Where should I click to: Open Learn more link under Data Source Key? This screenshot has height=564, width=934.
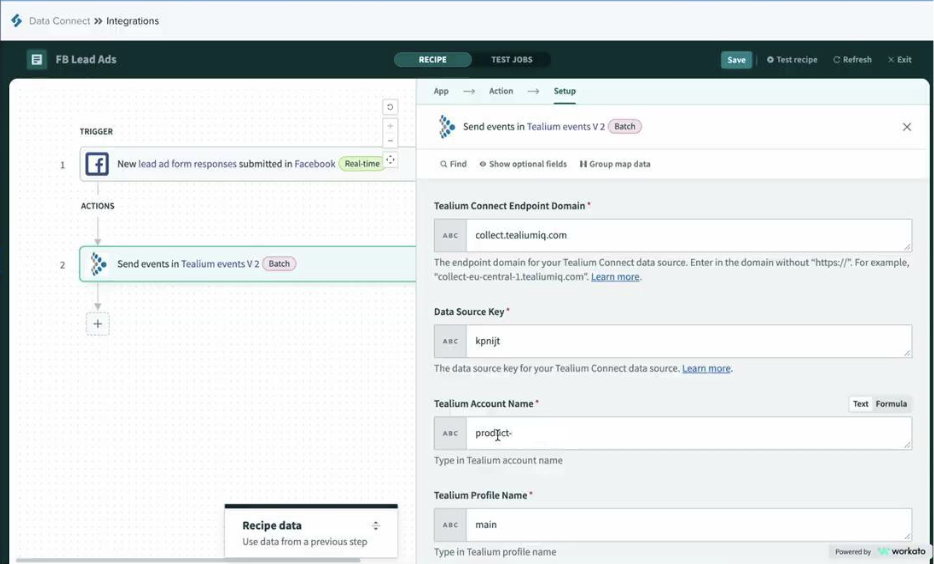pos(706,369)
